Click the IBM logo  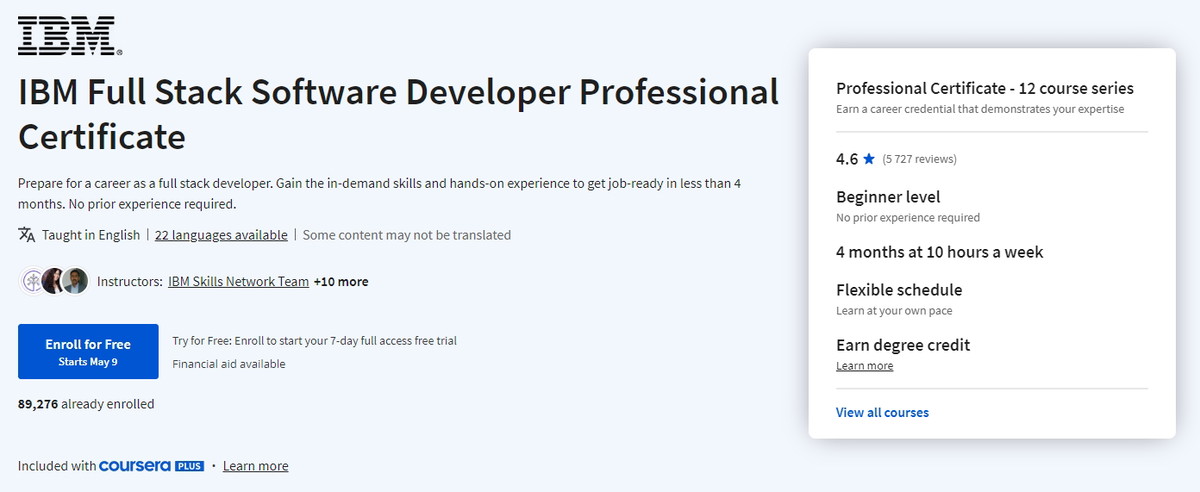pyautogui.click(x=70, y=35)
